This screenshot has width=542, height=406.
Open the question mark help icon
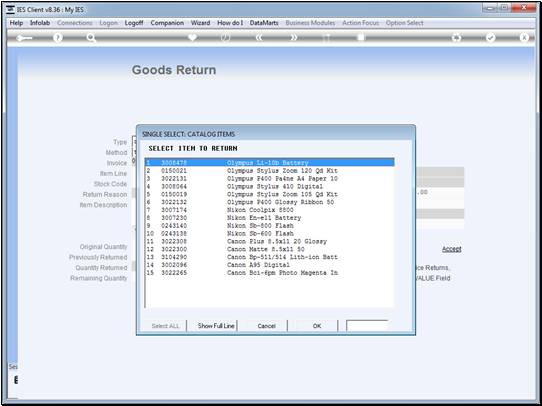(x=58, y=38)
